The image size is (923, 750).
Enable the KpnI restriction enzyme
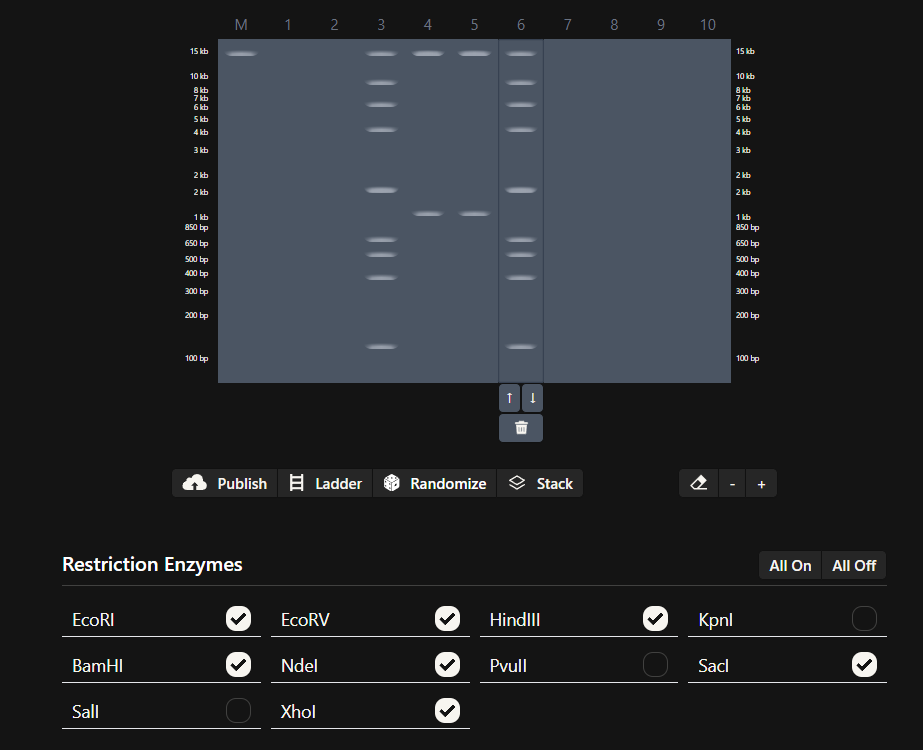pyautogui.click(x=864, y=618)
